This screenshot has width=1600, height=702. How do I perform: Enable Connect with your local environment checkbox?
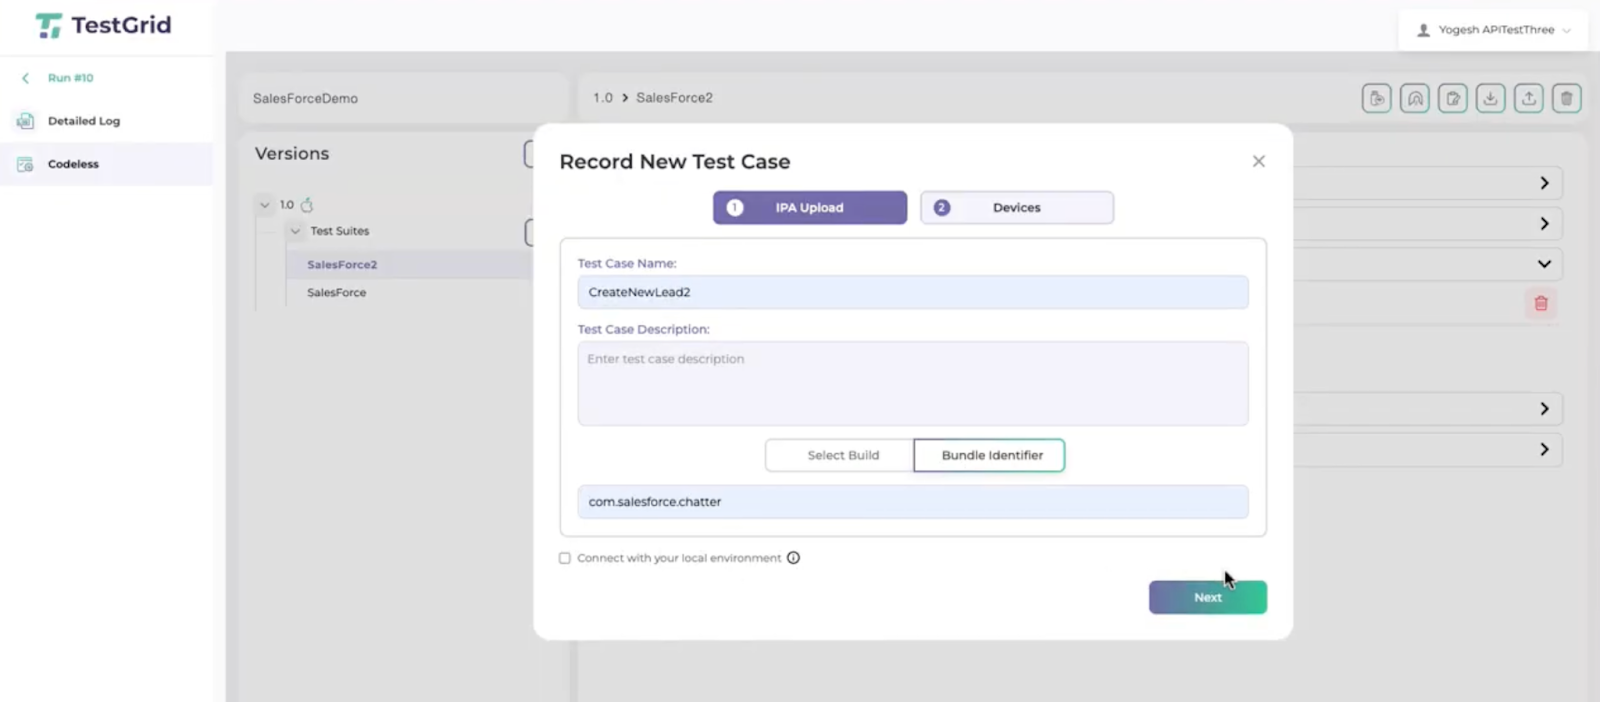coord(565,558)
